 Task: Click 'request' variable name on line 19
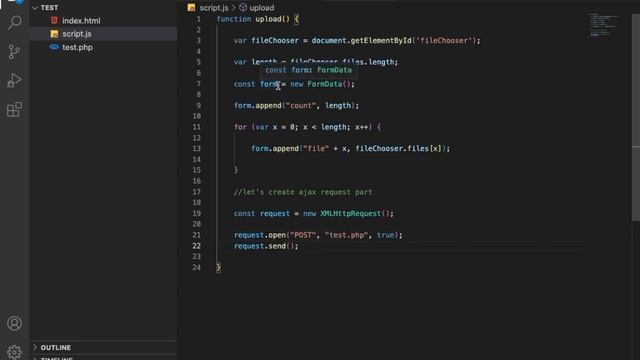(275, 213)
